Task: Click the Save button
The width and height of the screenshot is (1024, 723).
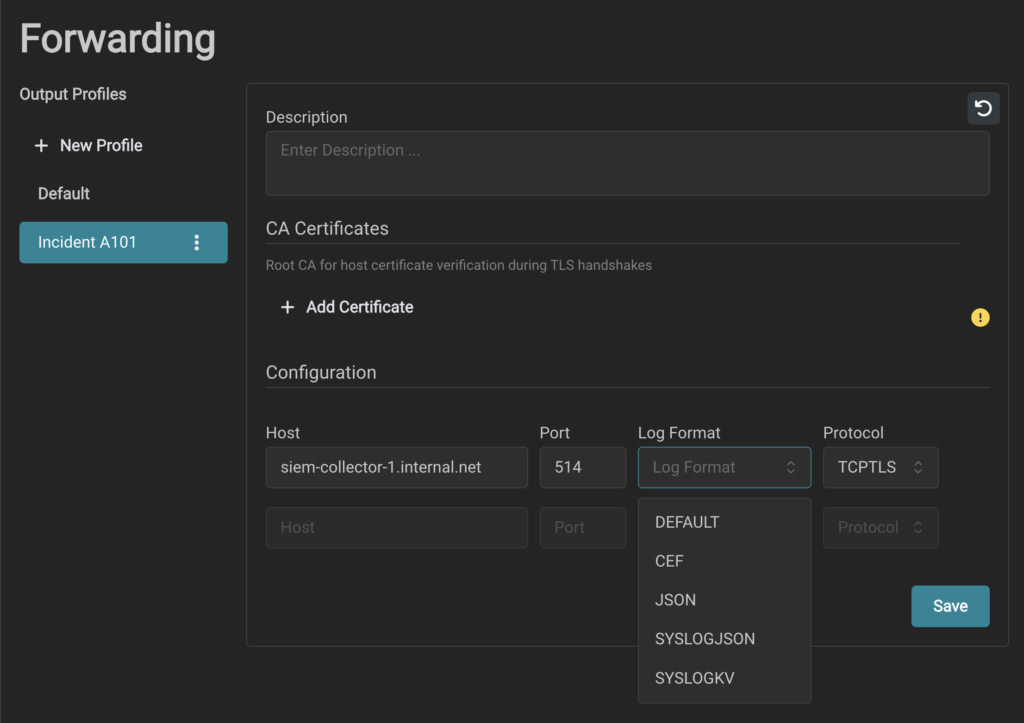Action: 949,606
